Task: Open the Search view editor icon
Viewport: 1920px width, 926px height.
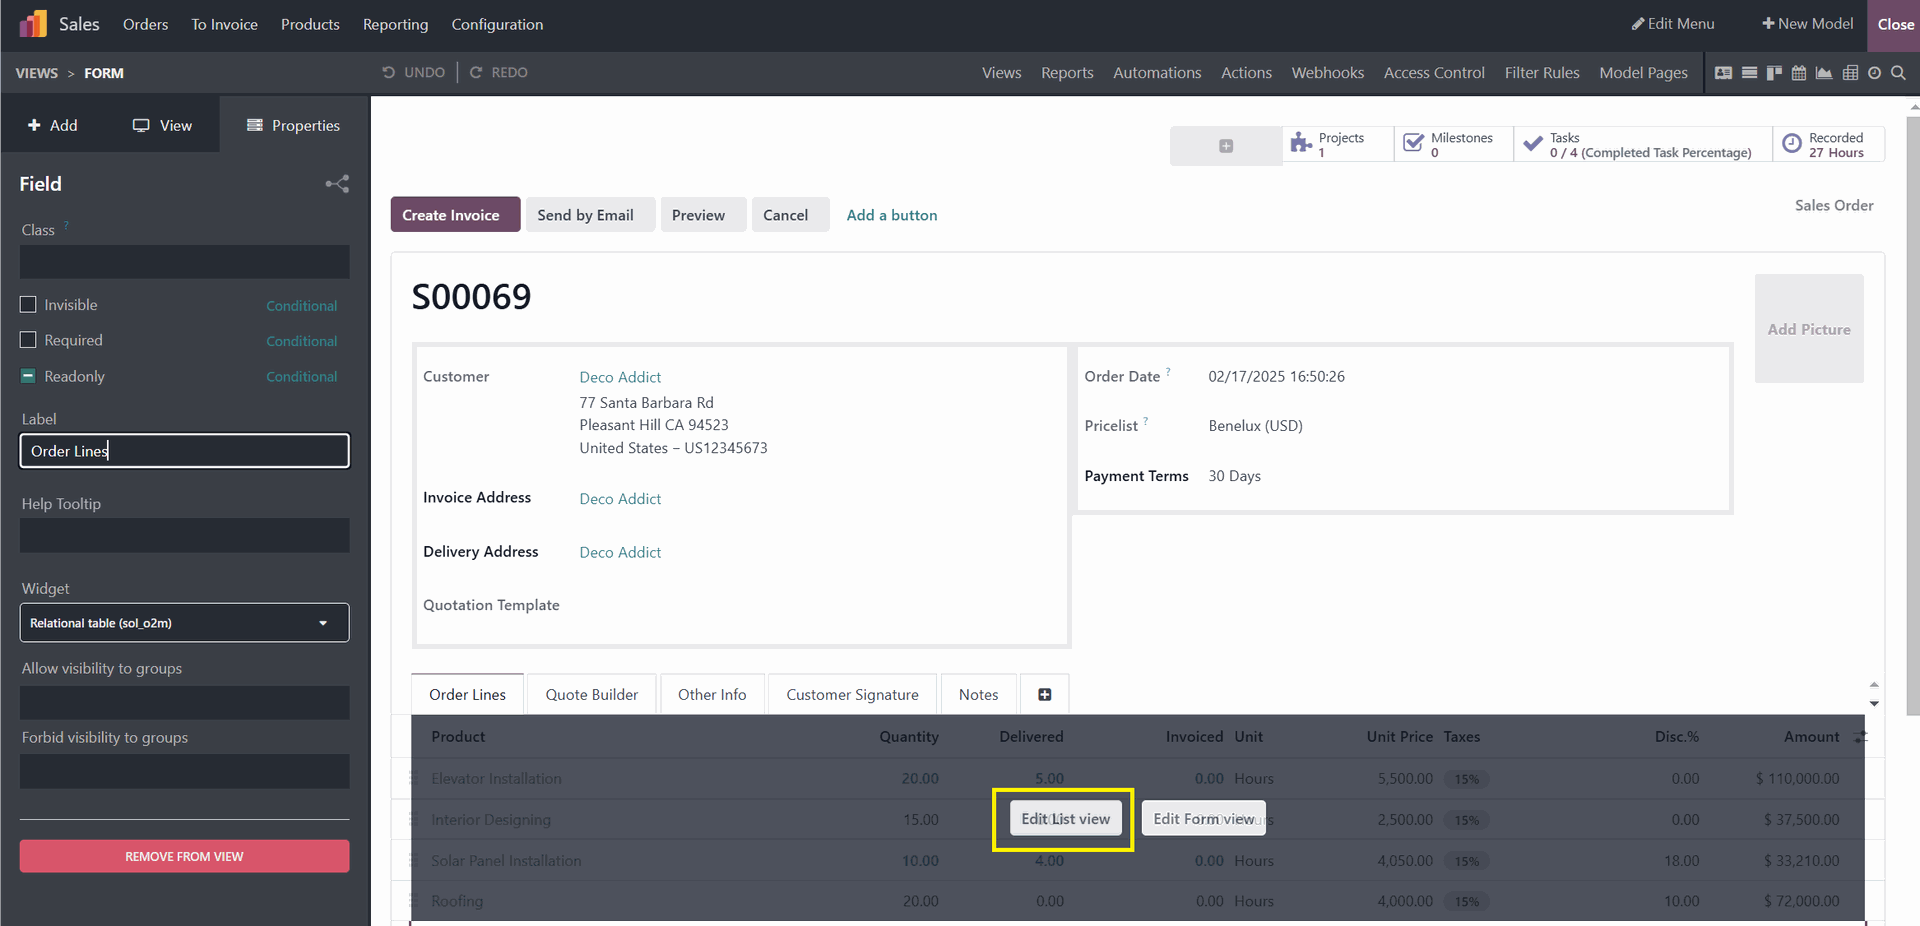Action: (x=1898, y=73)
